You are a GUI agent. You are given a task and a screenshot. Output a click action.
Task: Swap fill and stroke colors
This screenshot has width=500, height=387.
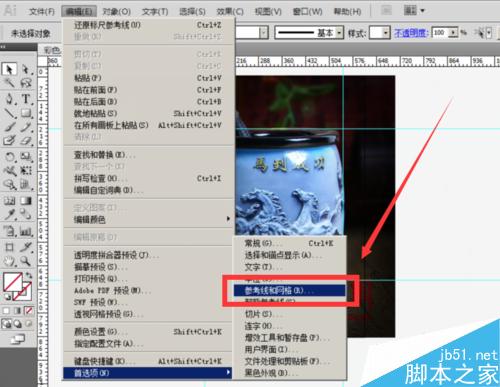pyautogui.click(x=29, y=275)
